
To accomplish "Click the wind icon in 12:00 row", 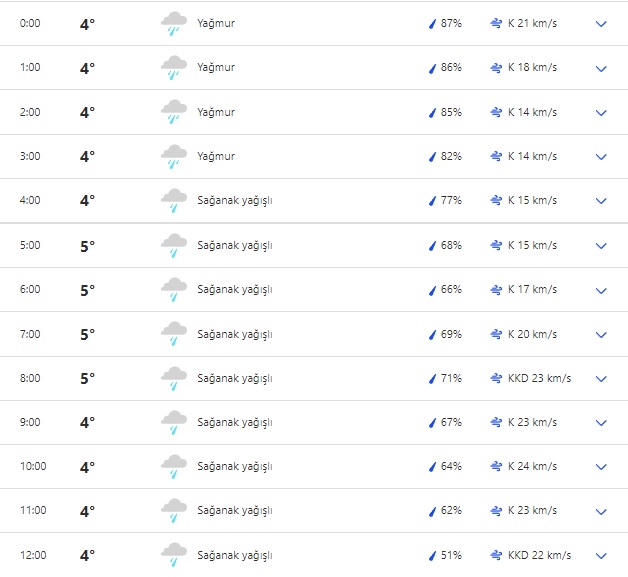I will [x=497, y=555].
